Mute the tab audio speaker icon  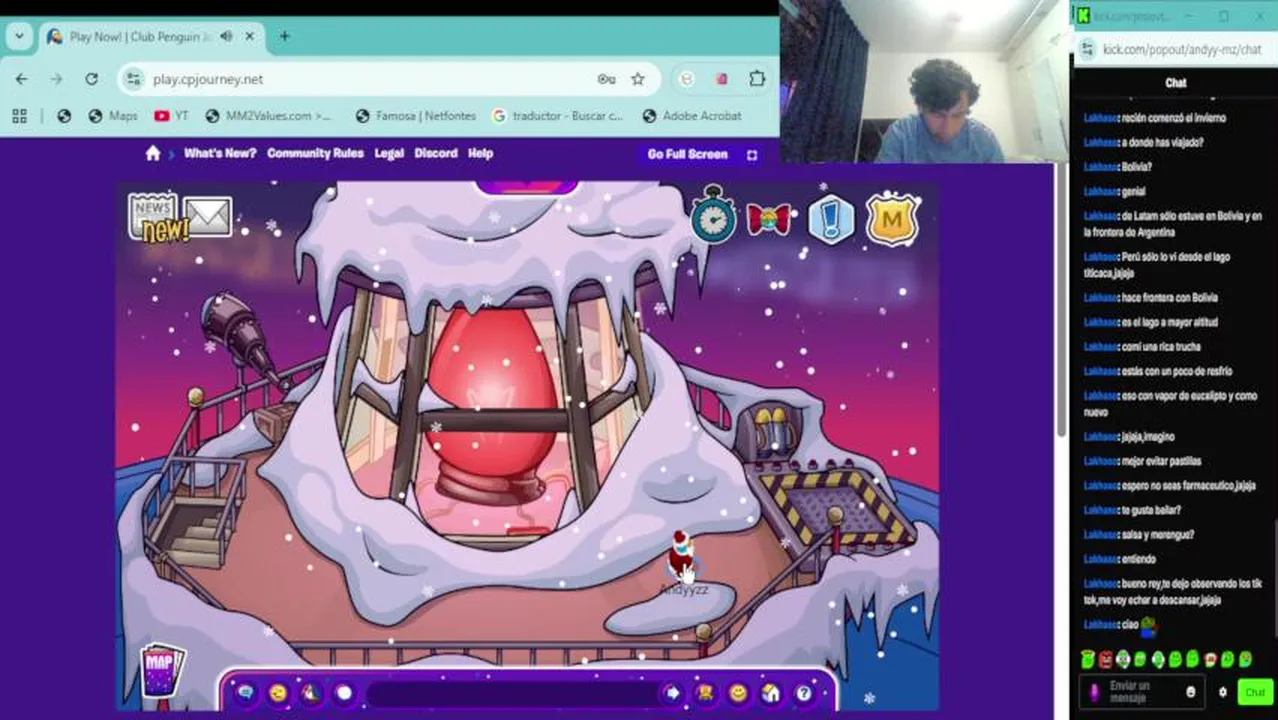(226, 36)
